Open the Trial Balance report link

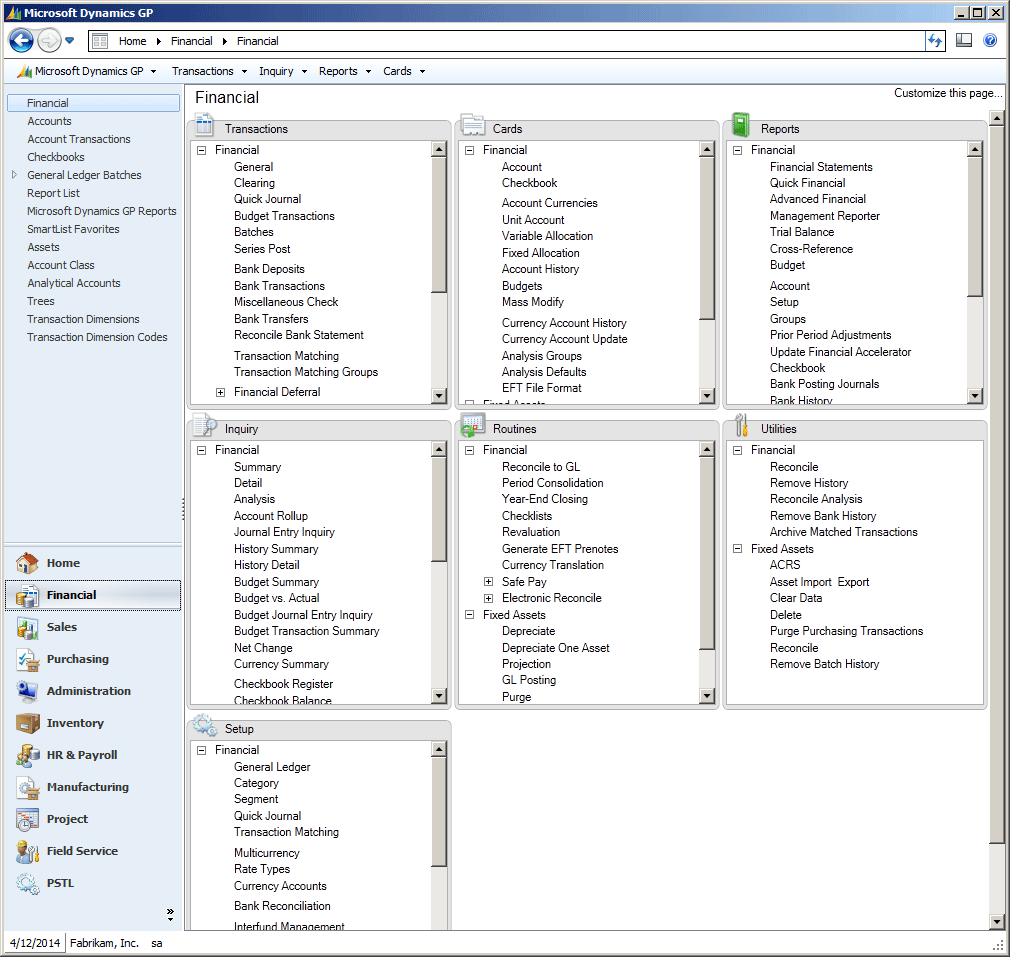pyautogui.click(x=802, y=232)
